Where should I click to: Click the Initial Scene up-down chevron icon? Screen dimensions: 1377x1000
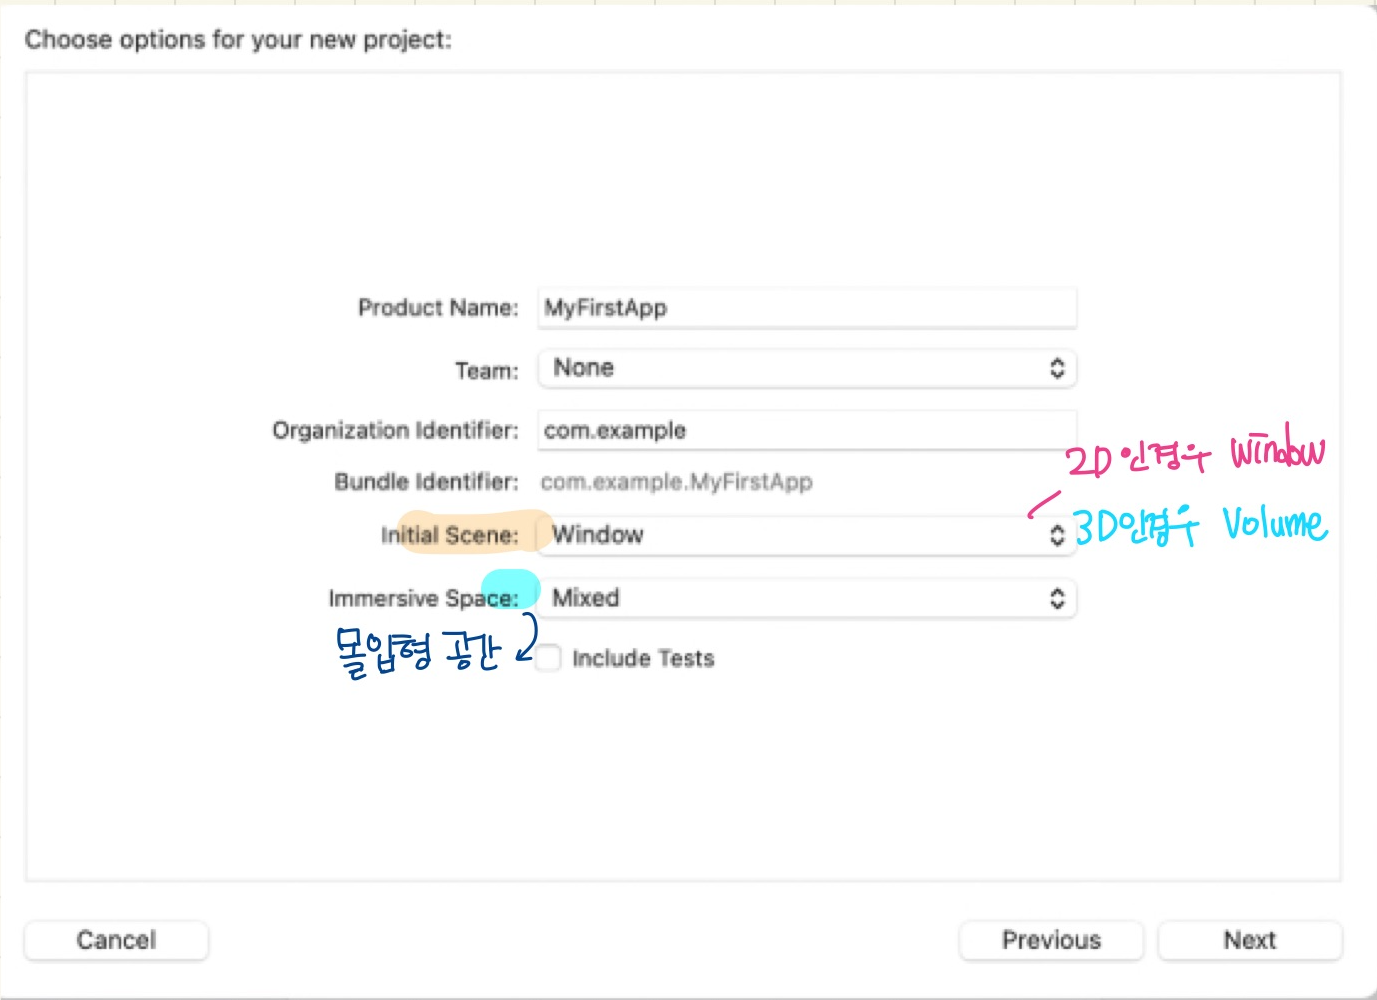1057,535
